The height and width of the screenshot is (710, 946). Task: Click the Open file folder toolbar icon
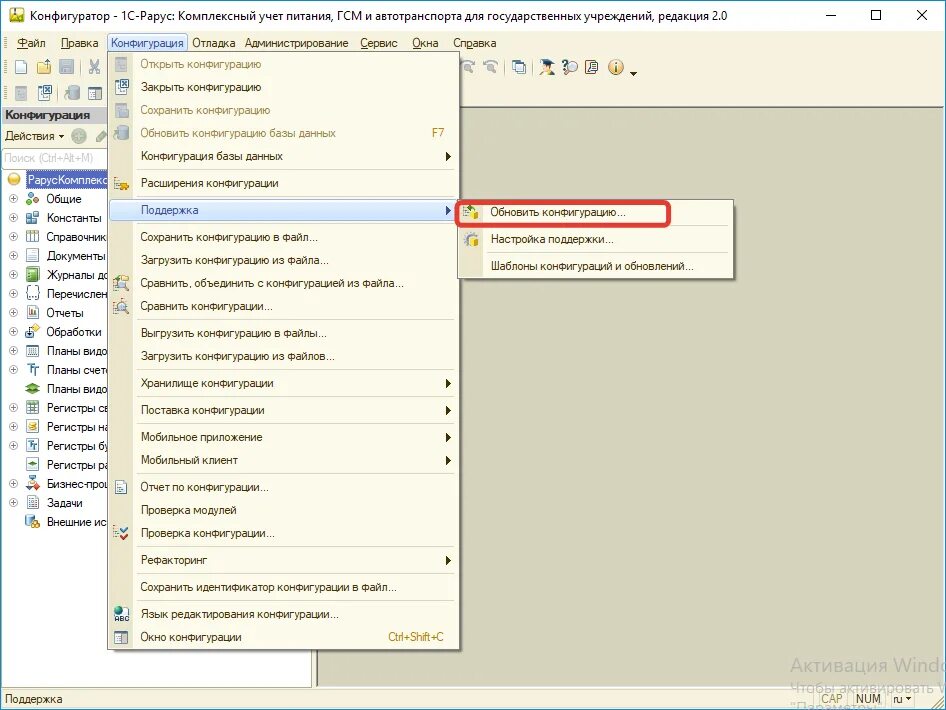point(44,67)
